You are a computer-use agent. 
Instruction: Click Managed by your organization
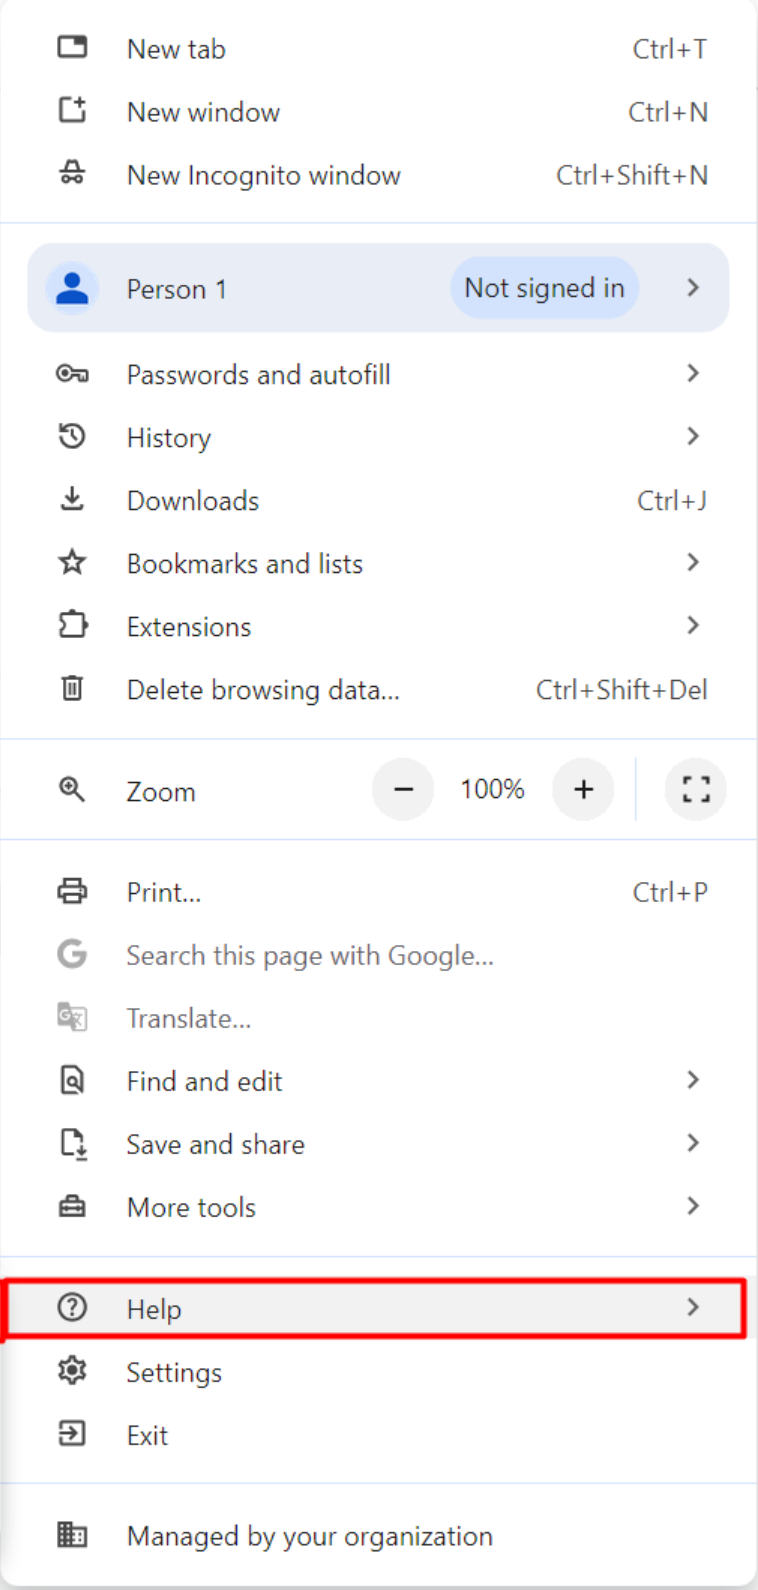(309, 1536)
